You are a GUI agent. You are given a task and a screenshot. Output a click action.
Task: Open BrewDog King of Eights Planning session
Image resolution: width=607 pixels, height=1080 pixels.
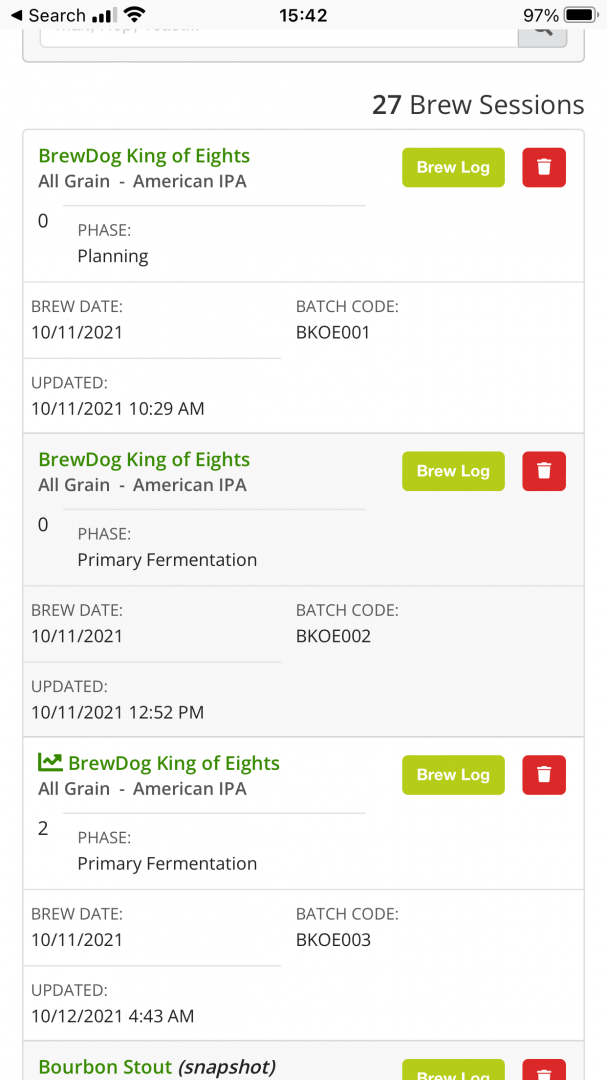pos(144,156)
